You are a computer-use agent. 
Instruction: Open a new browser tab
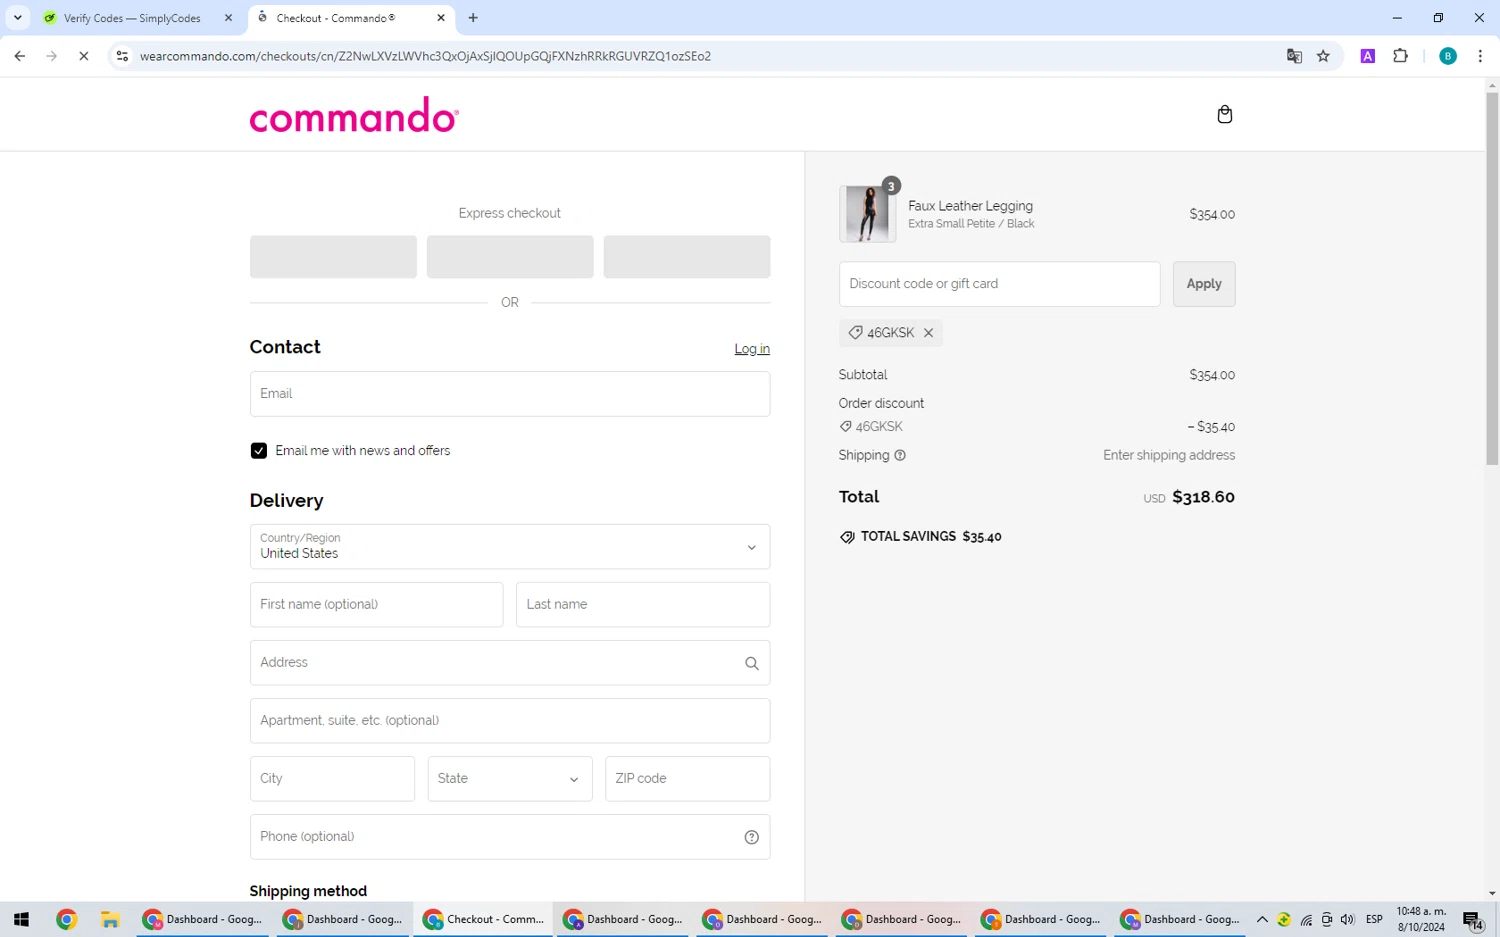(x=473, y=18)
